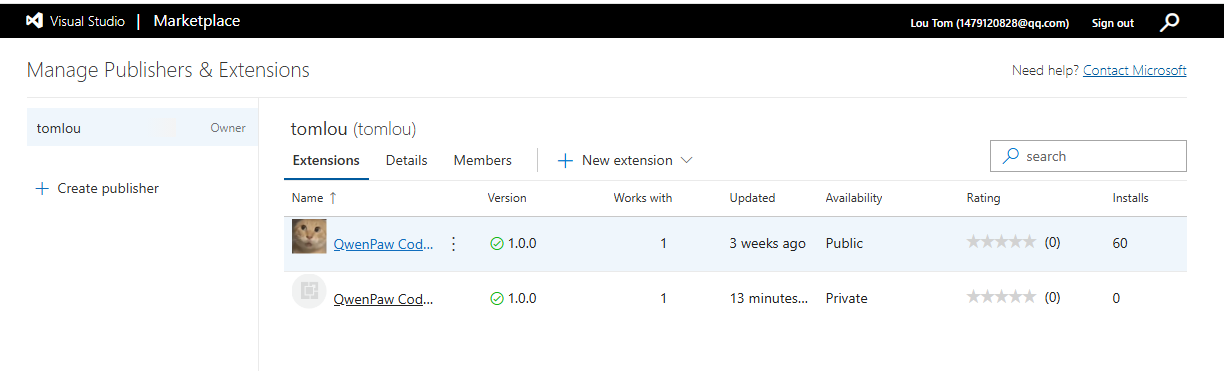The height and width of the screenshot is (371, 1224).
Task: Click the New extension button label
Action: (x=627, y=160)
